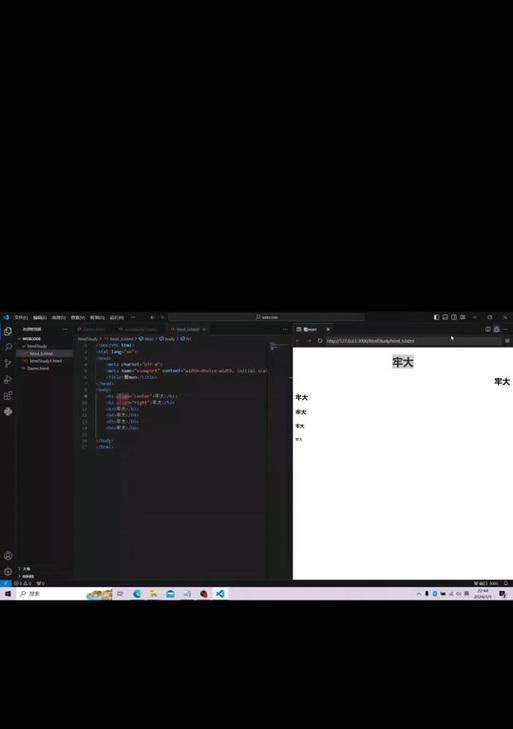Reload the preview browser page
The image size is (513, 729).
[320, 341]
